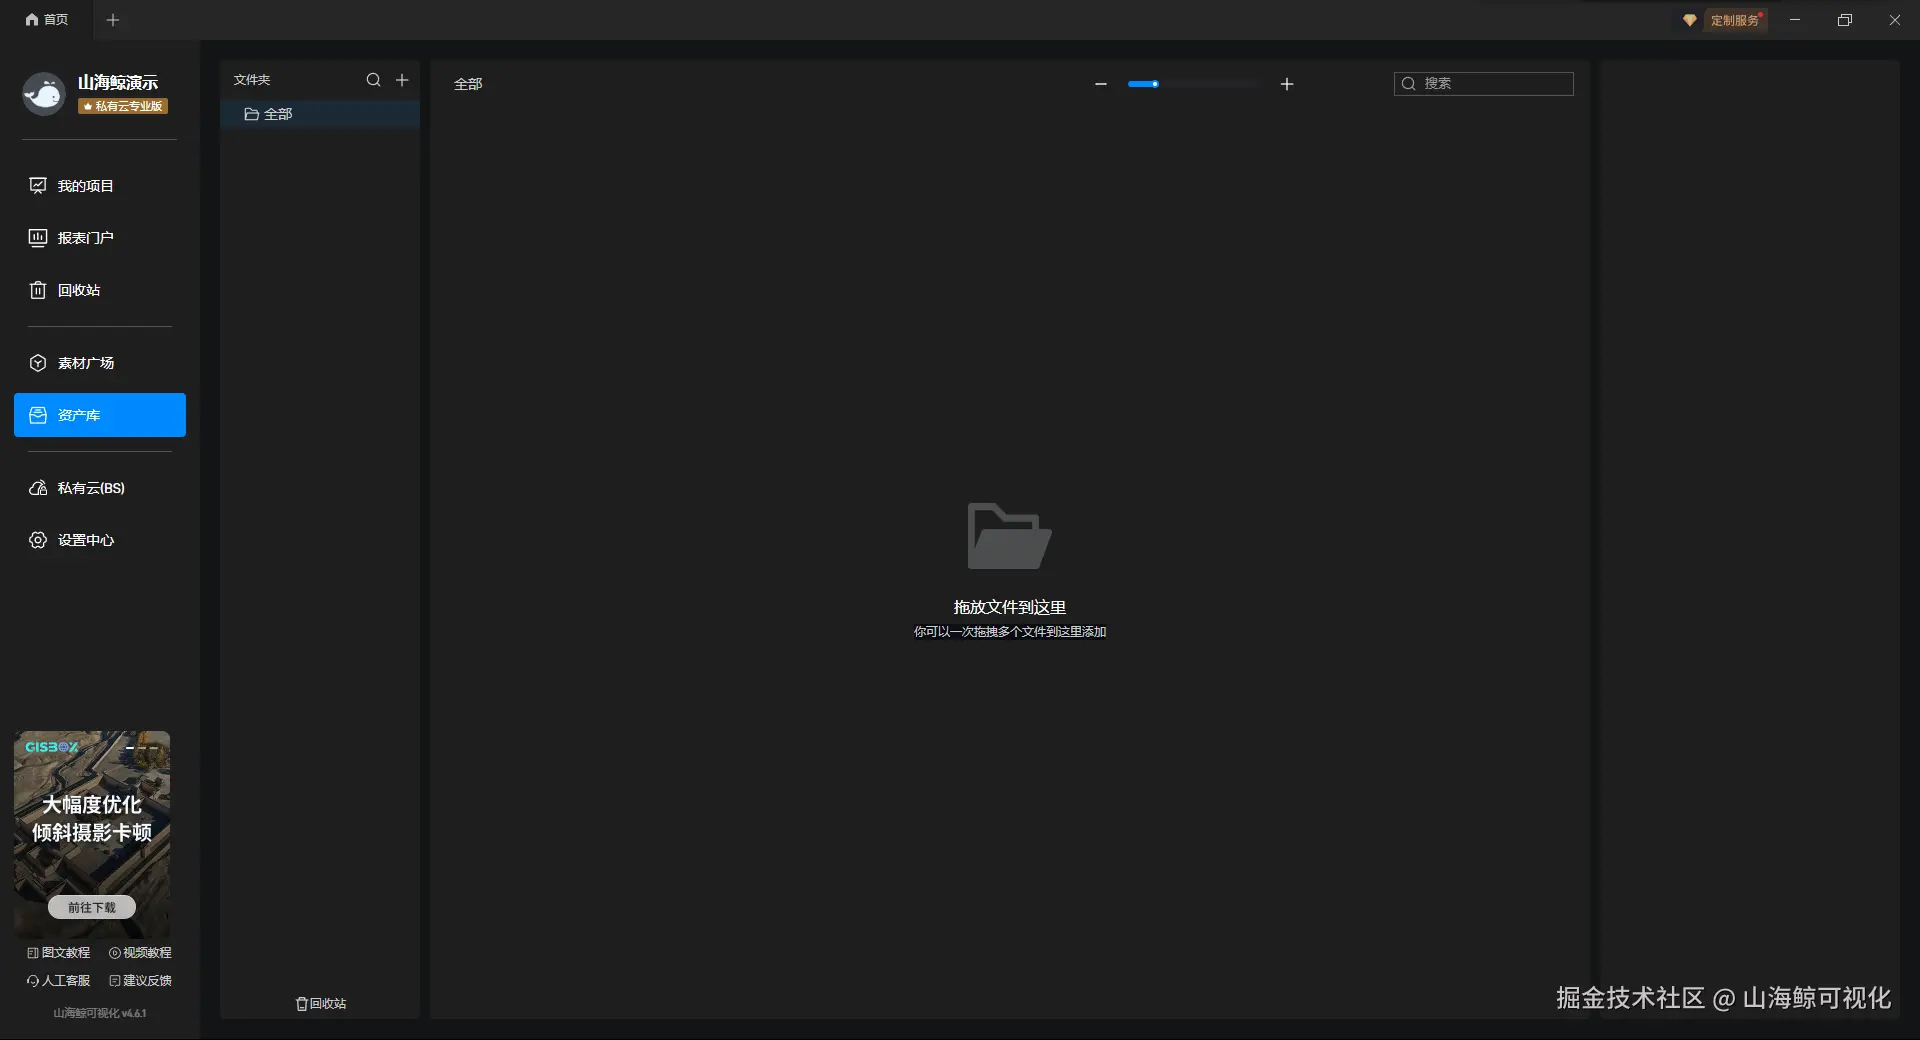Adjust the thumbnail size slider
1920x1040 pixels.
1194,84
